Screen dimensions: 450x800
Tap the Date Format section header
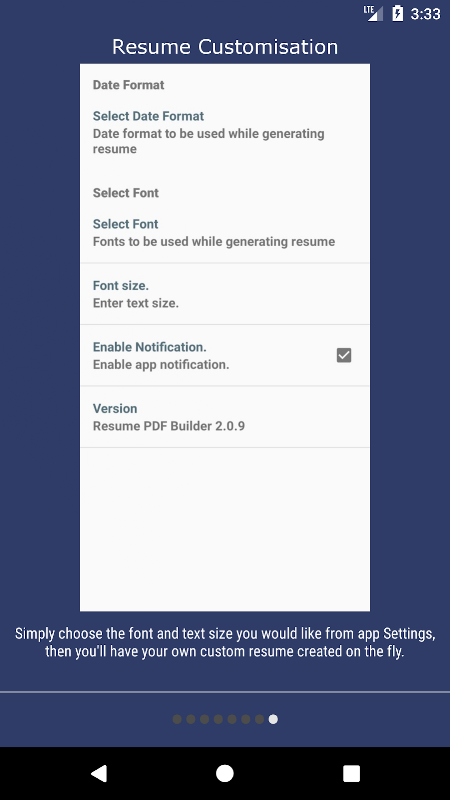point(129,85)
